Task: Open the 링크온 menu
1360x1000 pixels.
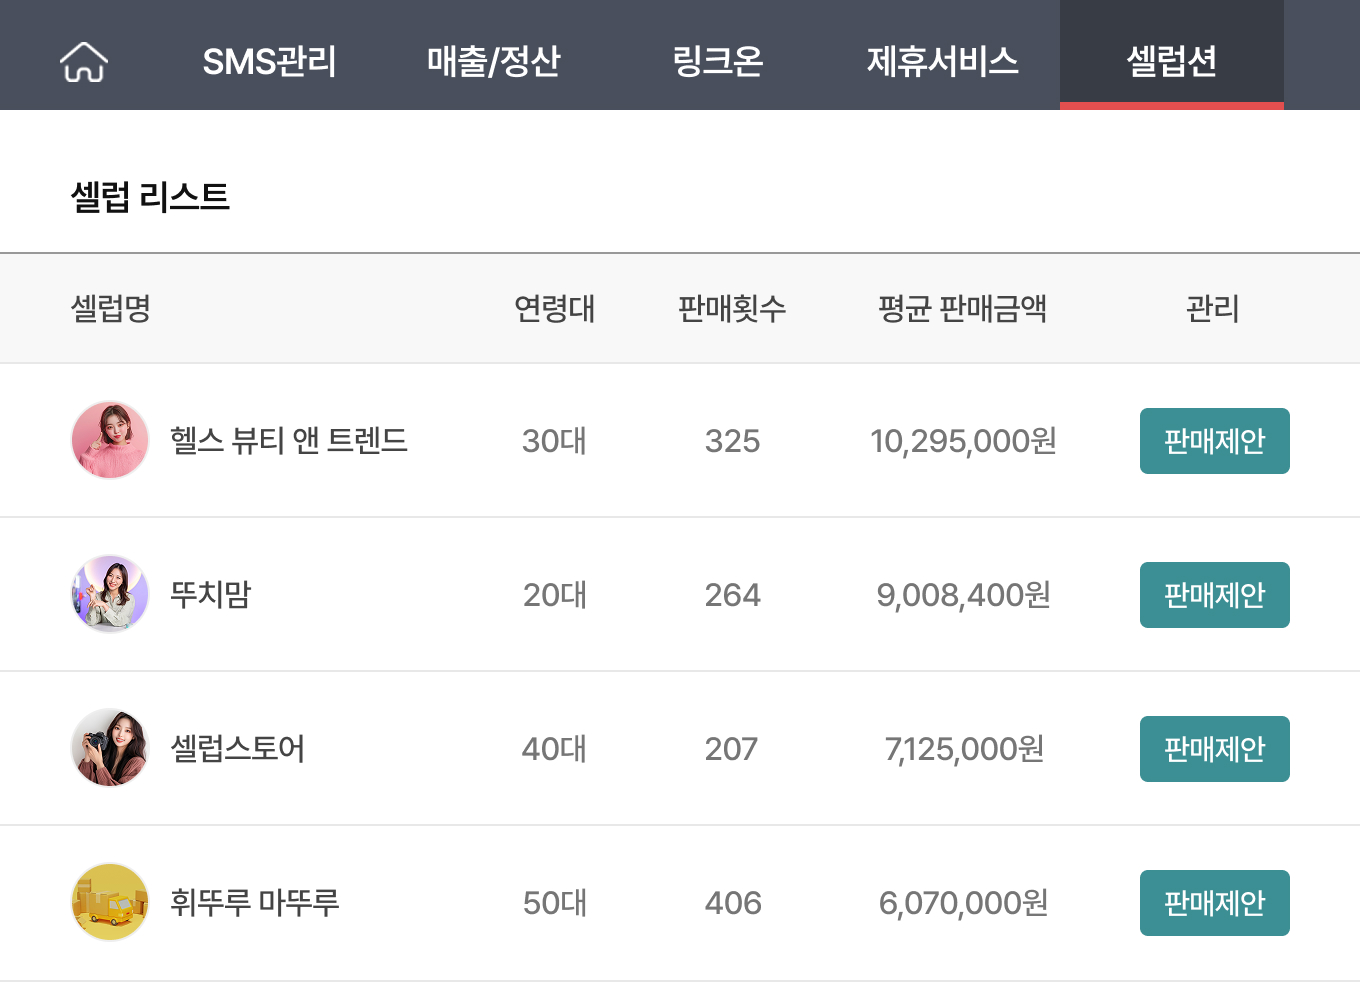Action: [717, 61]
